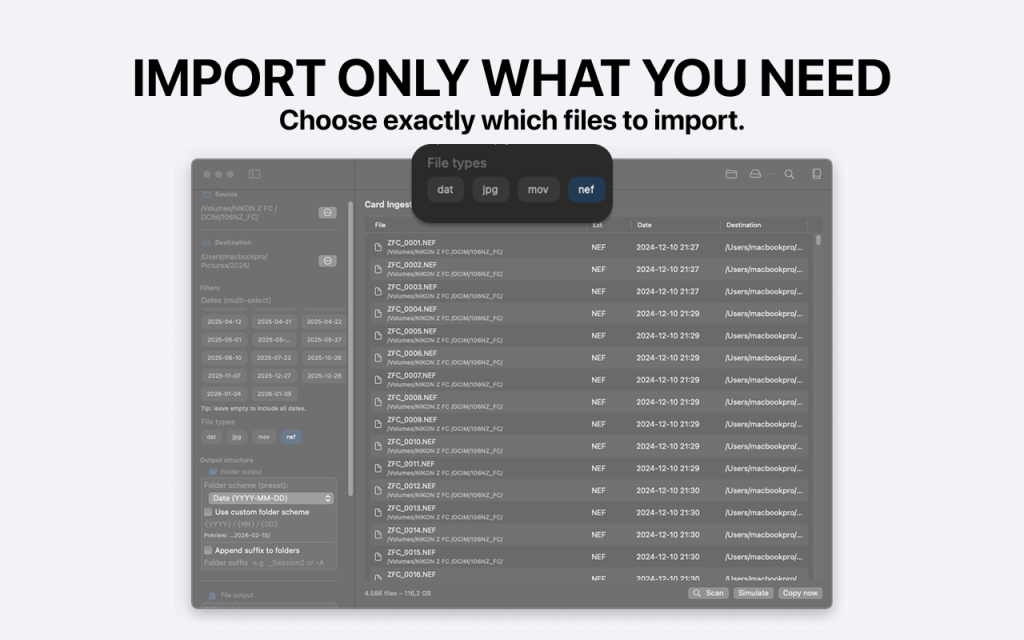Click the file list vertical scrollbar
The width and height of the screenshot is (1024, 640).
[818, 240]
